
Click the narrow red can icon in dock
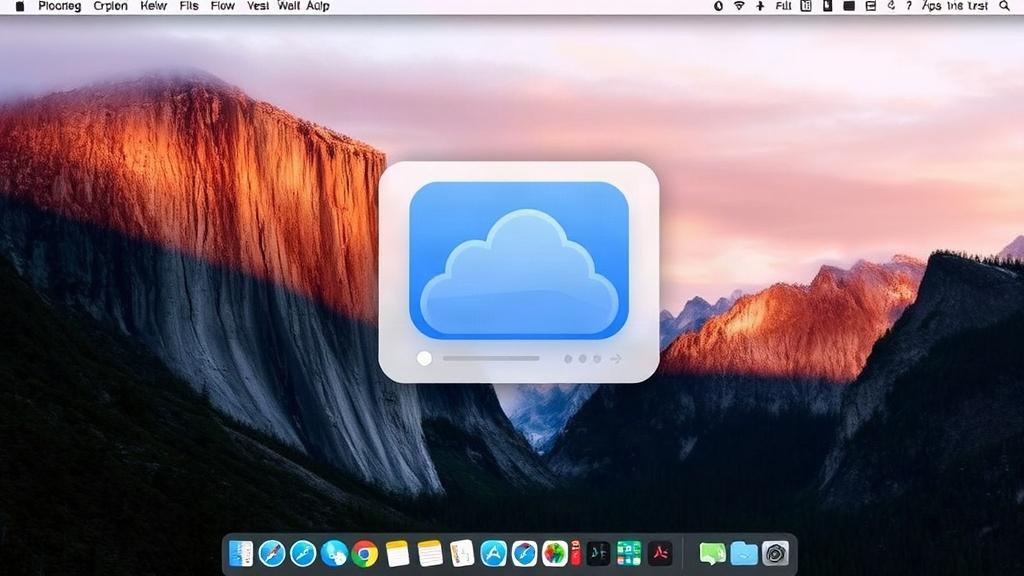(576, 553)
